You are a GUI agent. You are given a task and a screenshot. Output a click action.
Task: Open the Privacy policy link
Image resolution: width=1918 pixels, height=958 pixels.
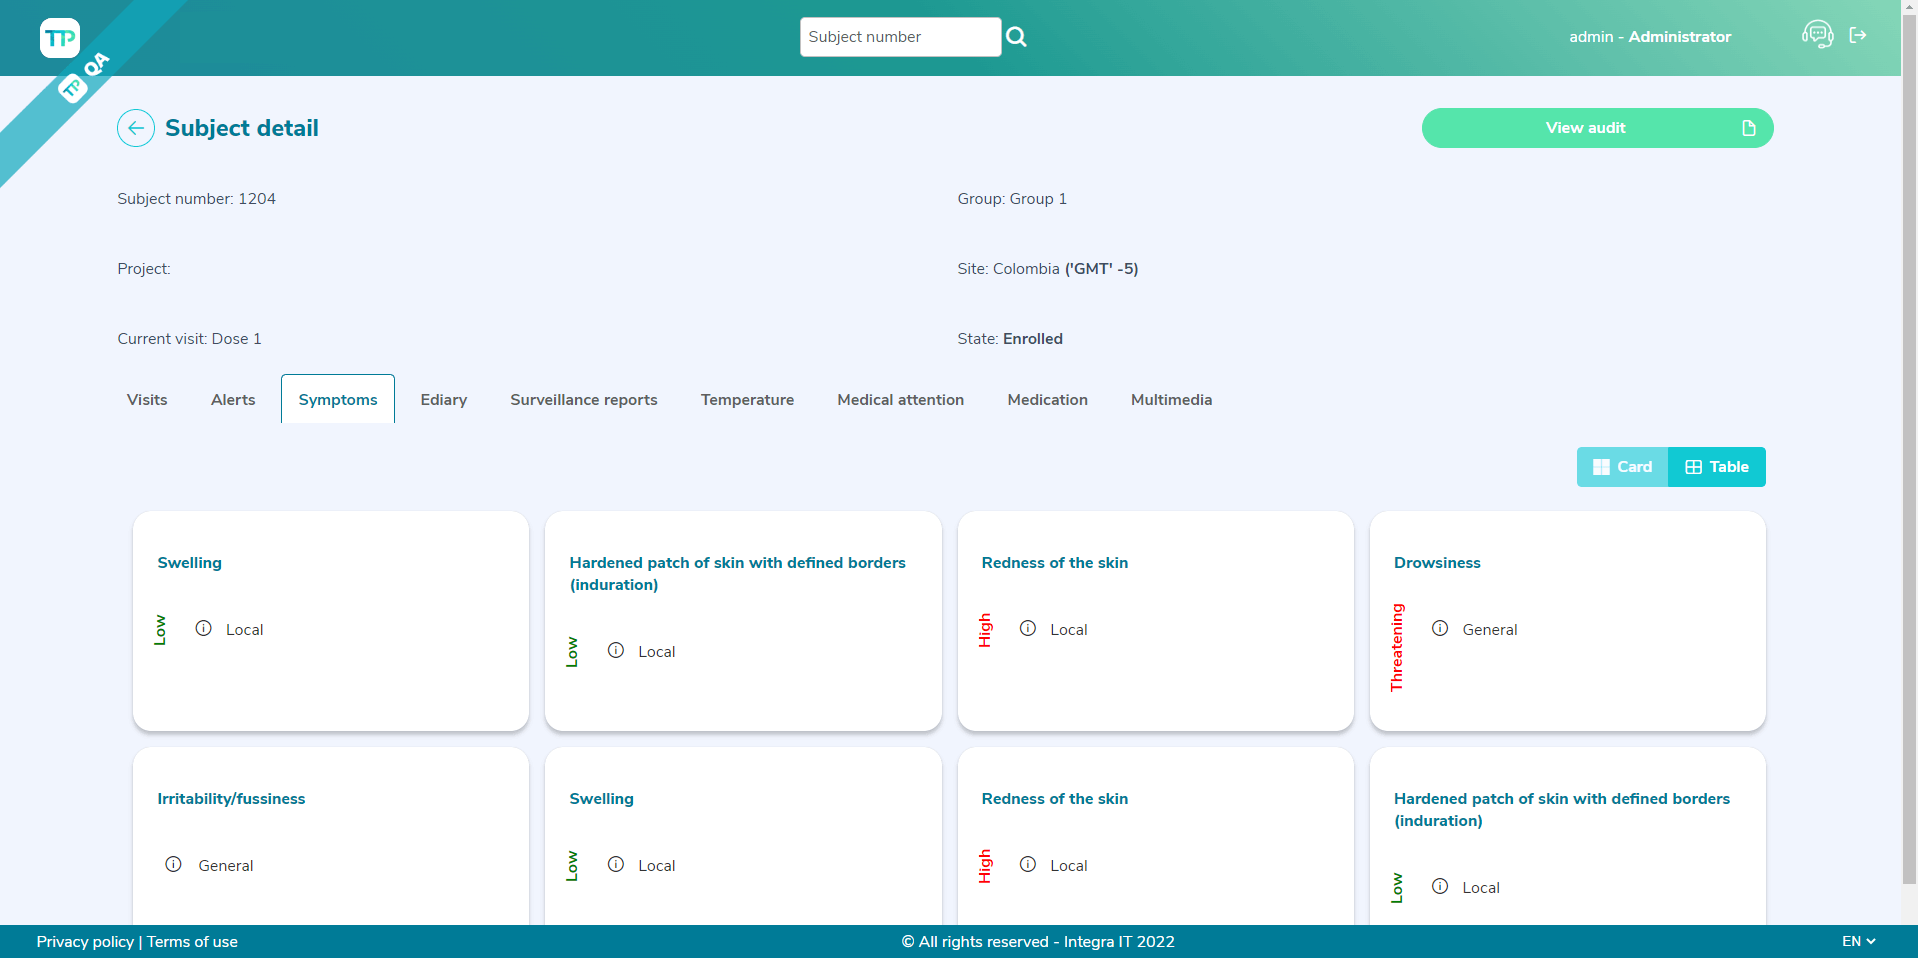click(85, 941)
